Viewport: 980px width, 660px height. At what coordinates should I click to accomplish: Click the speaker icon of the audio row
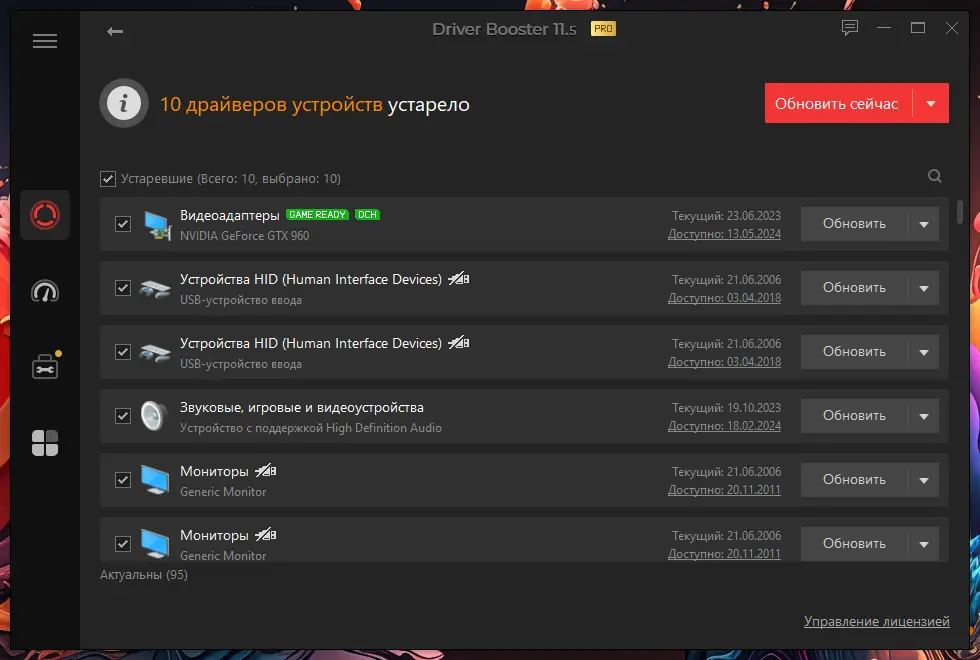(x=154, y=416)
